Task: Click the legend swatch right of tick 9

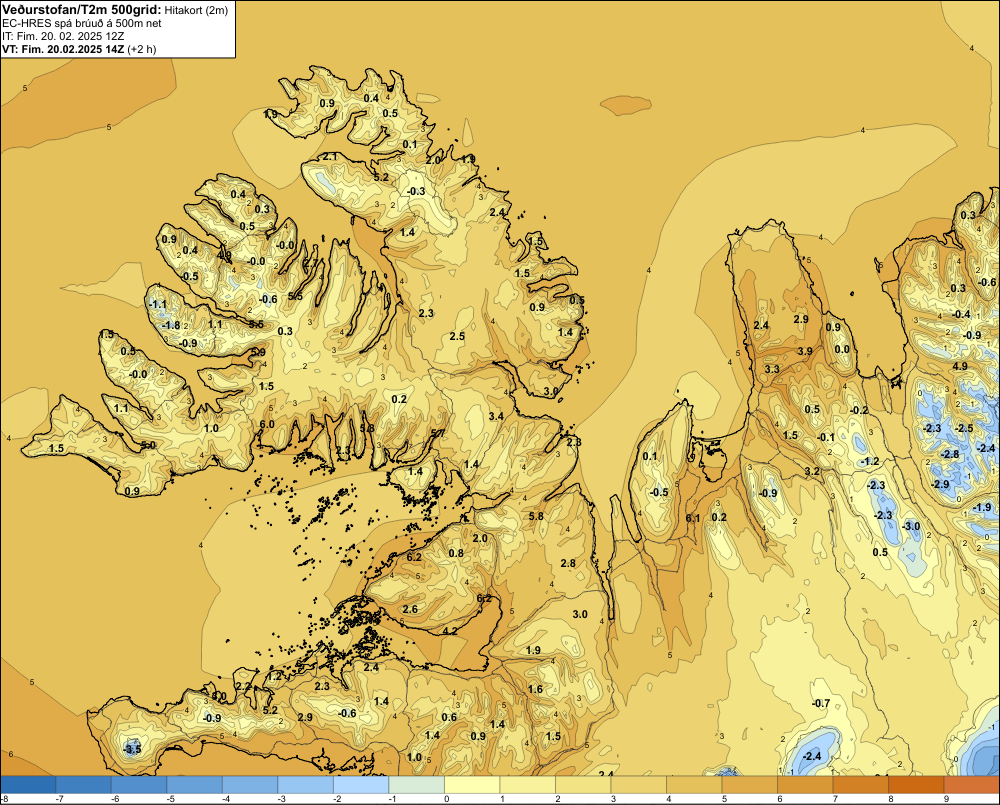Action: (971, 785)
